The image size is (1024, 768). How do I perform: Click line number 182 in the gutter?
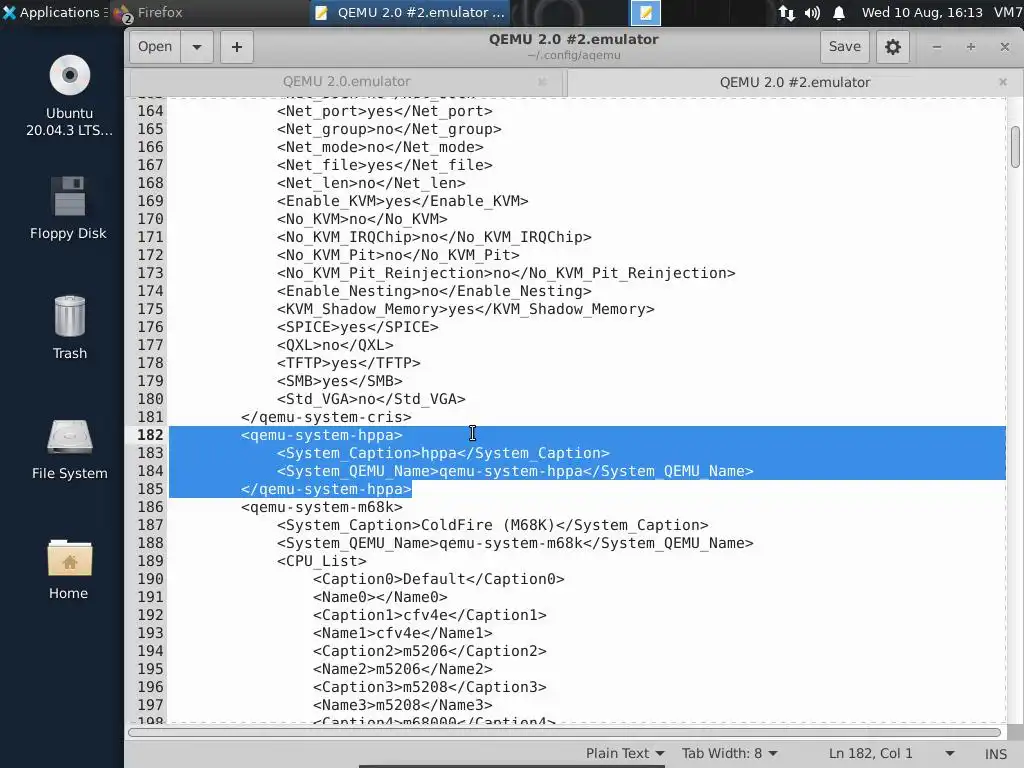150,435
